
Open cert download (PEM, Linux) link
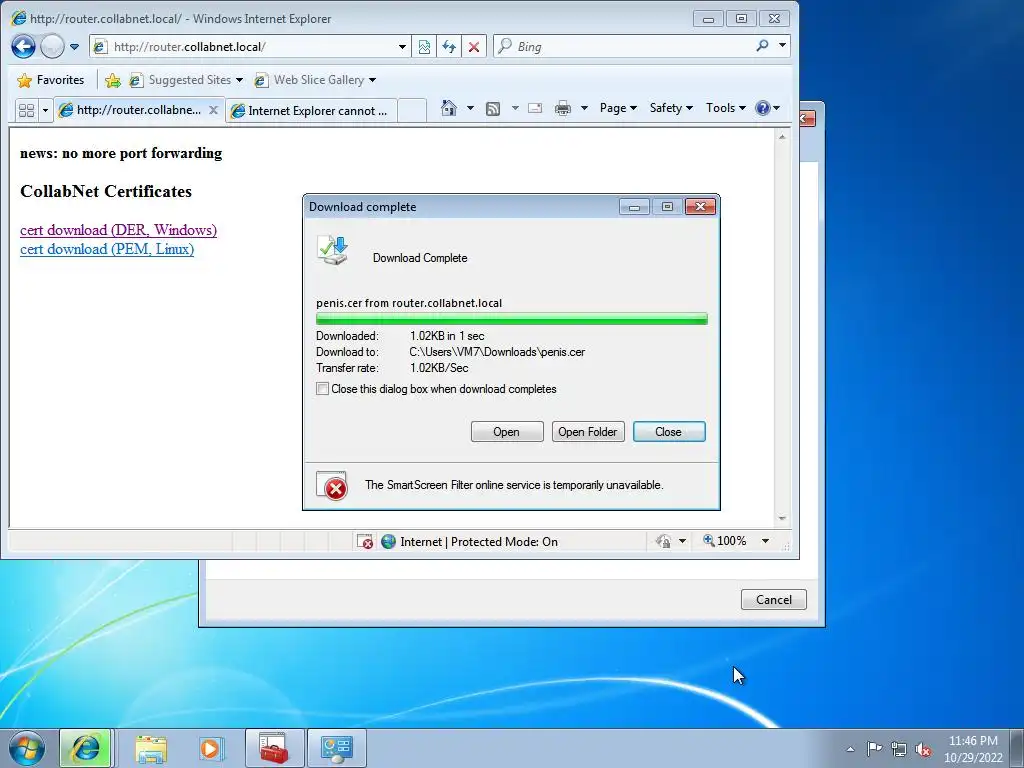107,249
